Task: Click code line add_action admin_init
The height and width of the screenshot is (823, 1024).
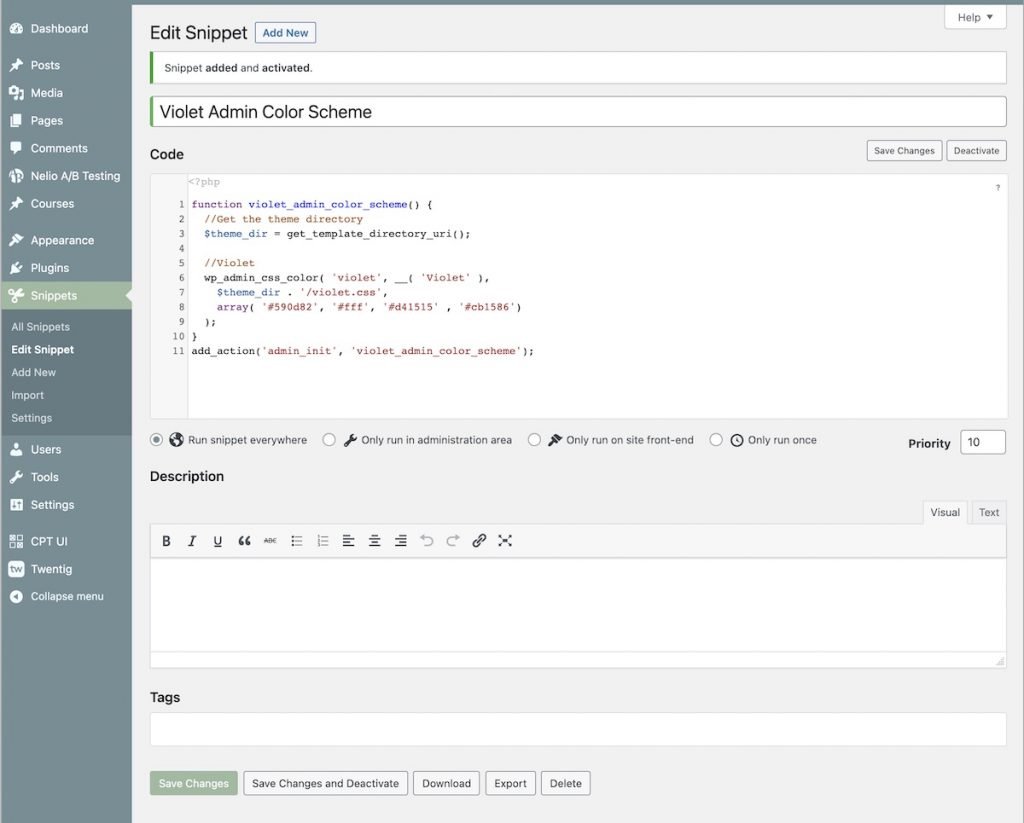Action: coord(362,351)
